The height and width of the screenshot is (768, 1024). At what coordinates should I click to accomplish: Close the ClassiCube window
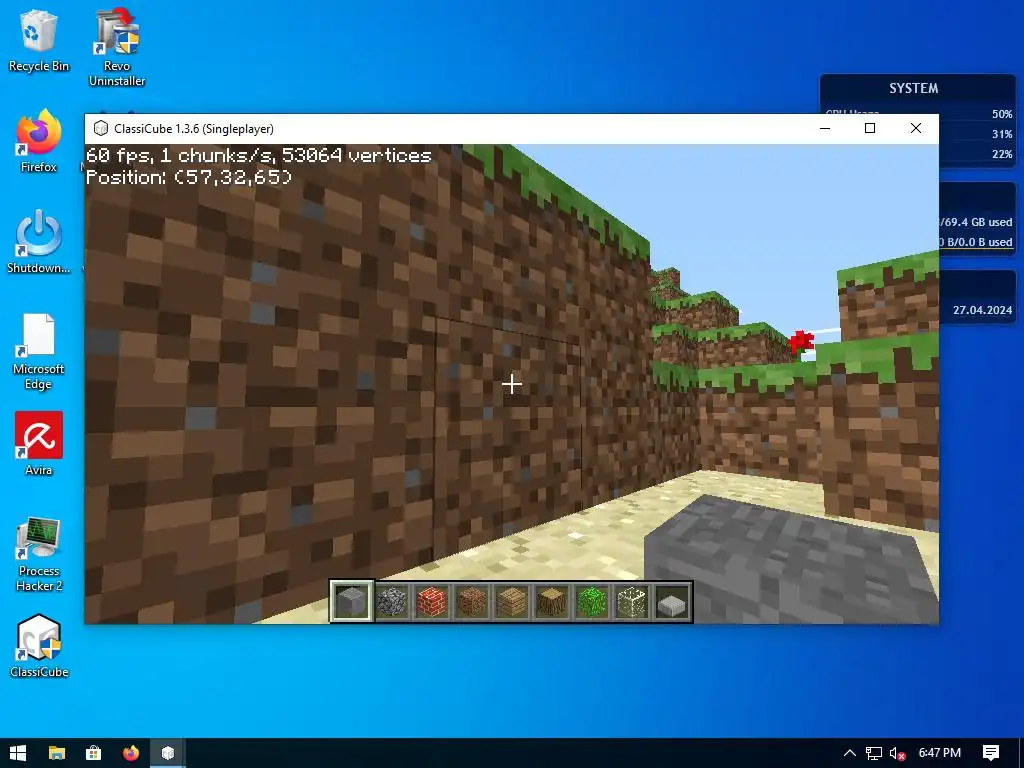916,129
